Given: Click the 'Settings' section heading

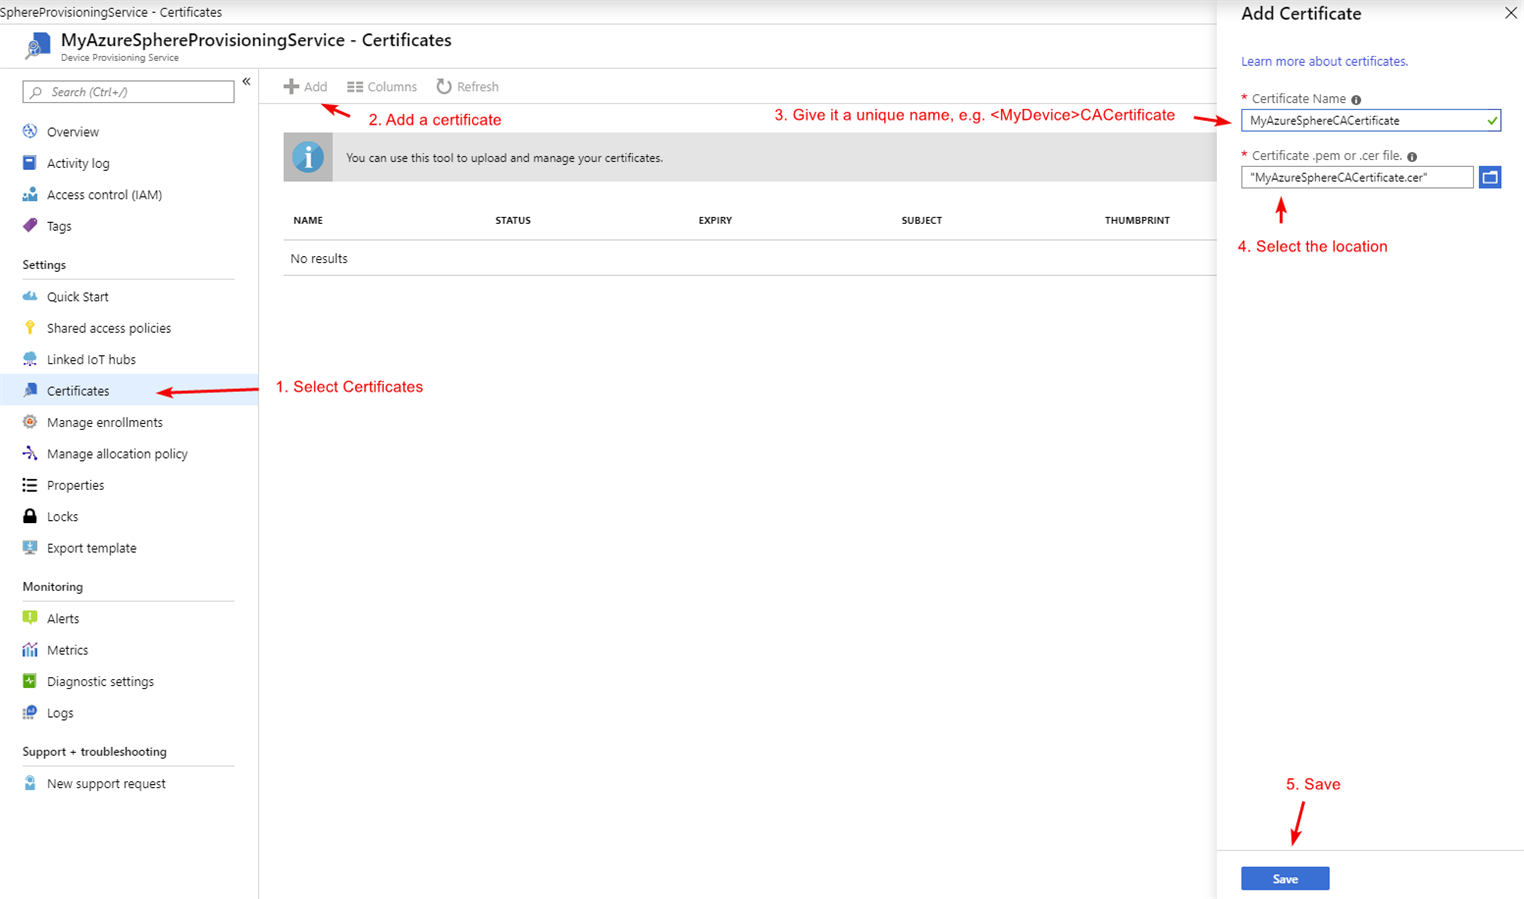Looking at the screenshot, I should (44, 265).
